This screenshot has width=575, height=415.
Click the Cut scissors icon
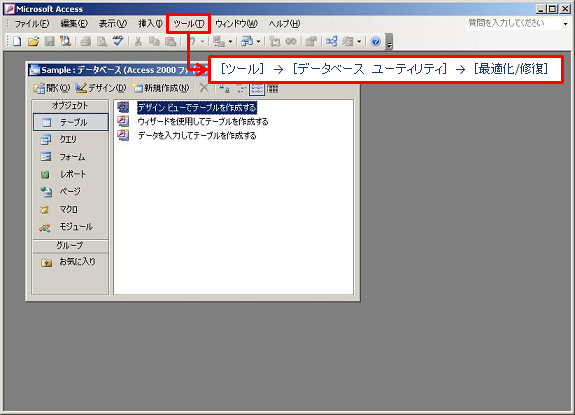[x=138, y=41]
